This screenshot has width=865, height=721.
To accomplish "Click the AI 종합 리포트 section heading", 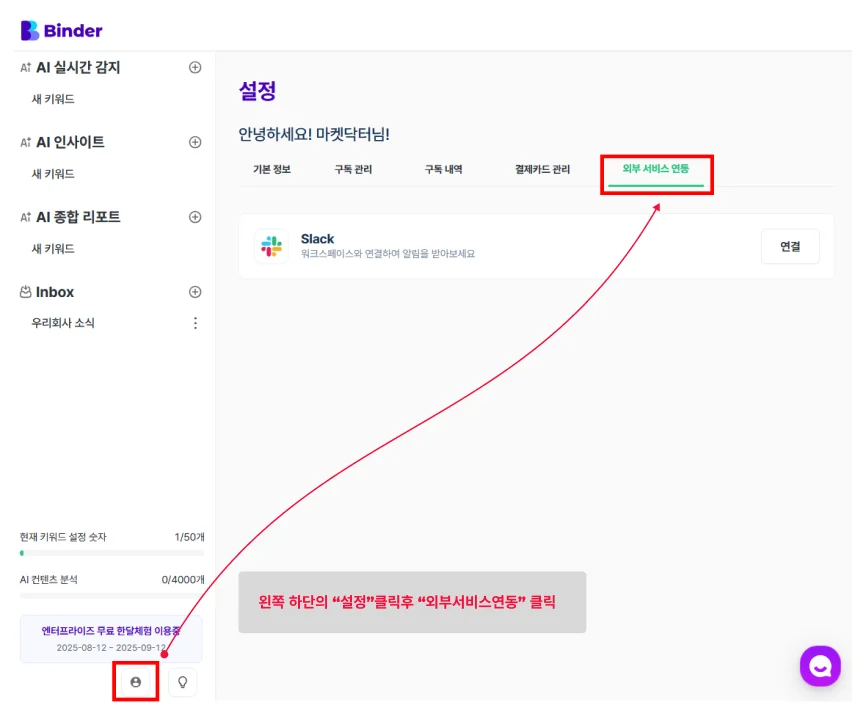I will click(78, 217).
